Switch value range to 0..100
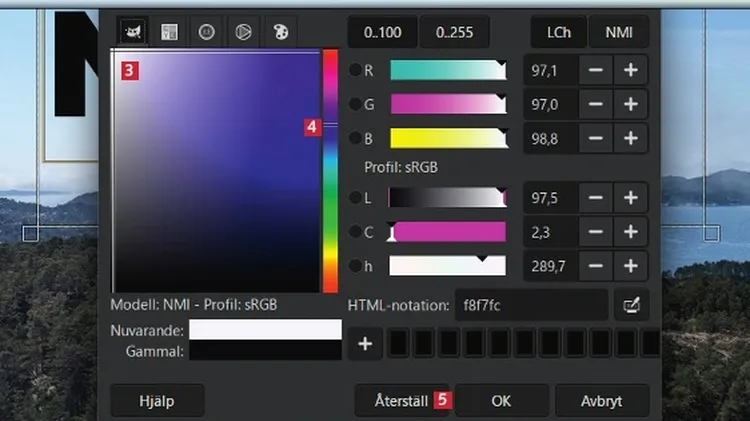 click(x=382, y=32)
